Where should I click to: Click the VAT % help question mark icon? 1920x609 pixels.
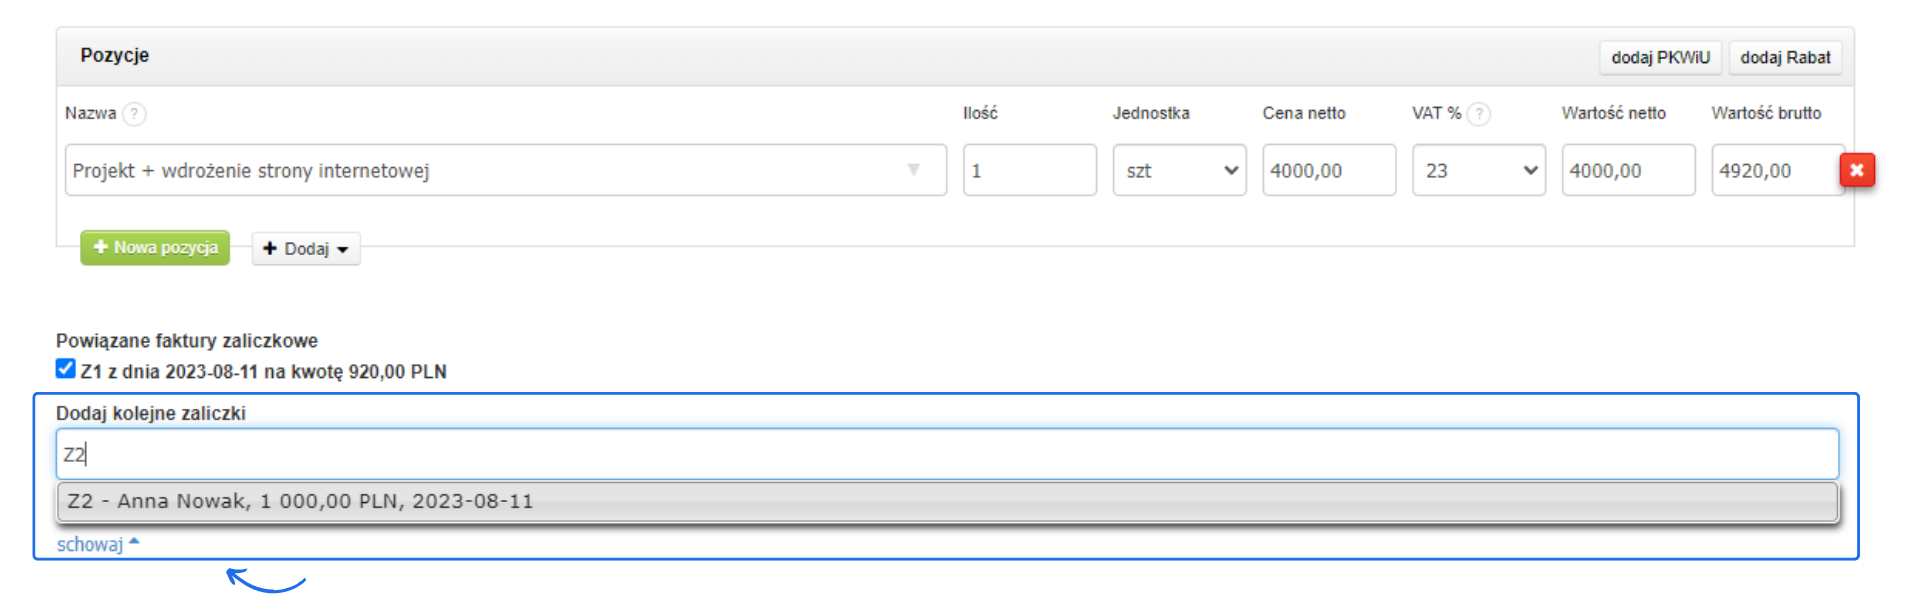pos(1479,114)
